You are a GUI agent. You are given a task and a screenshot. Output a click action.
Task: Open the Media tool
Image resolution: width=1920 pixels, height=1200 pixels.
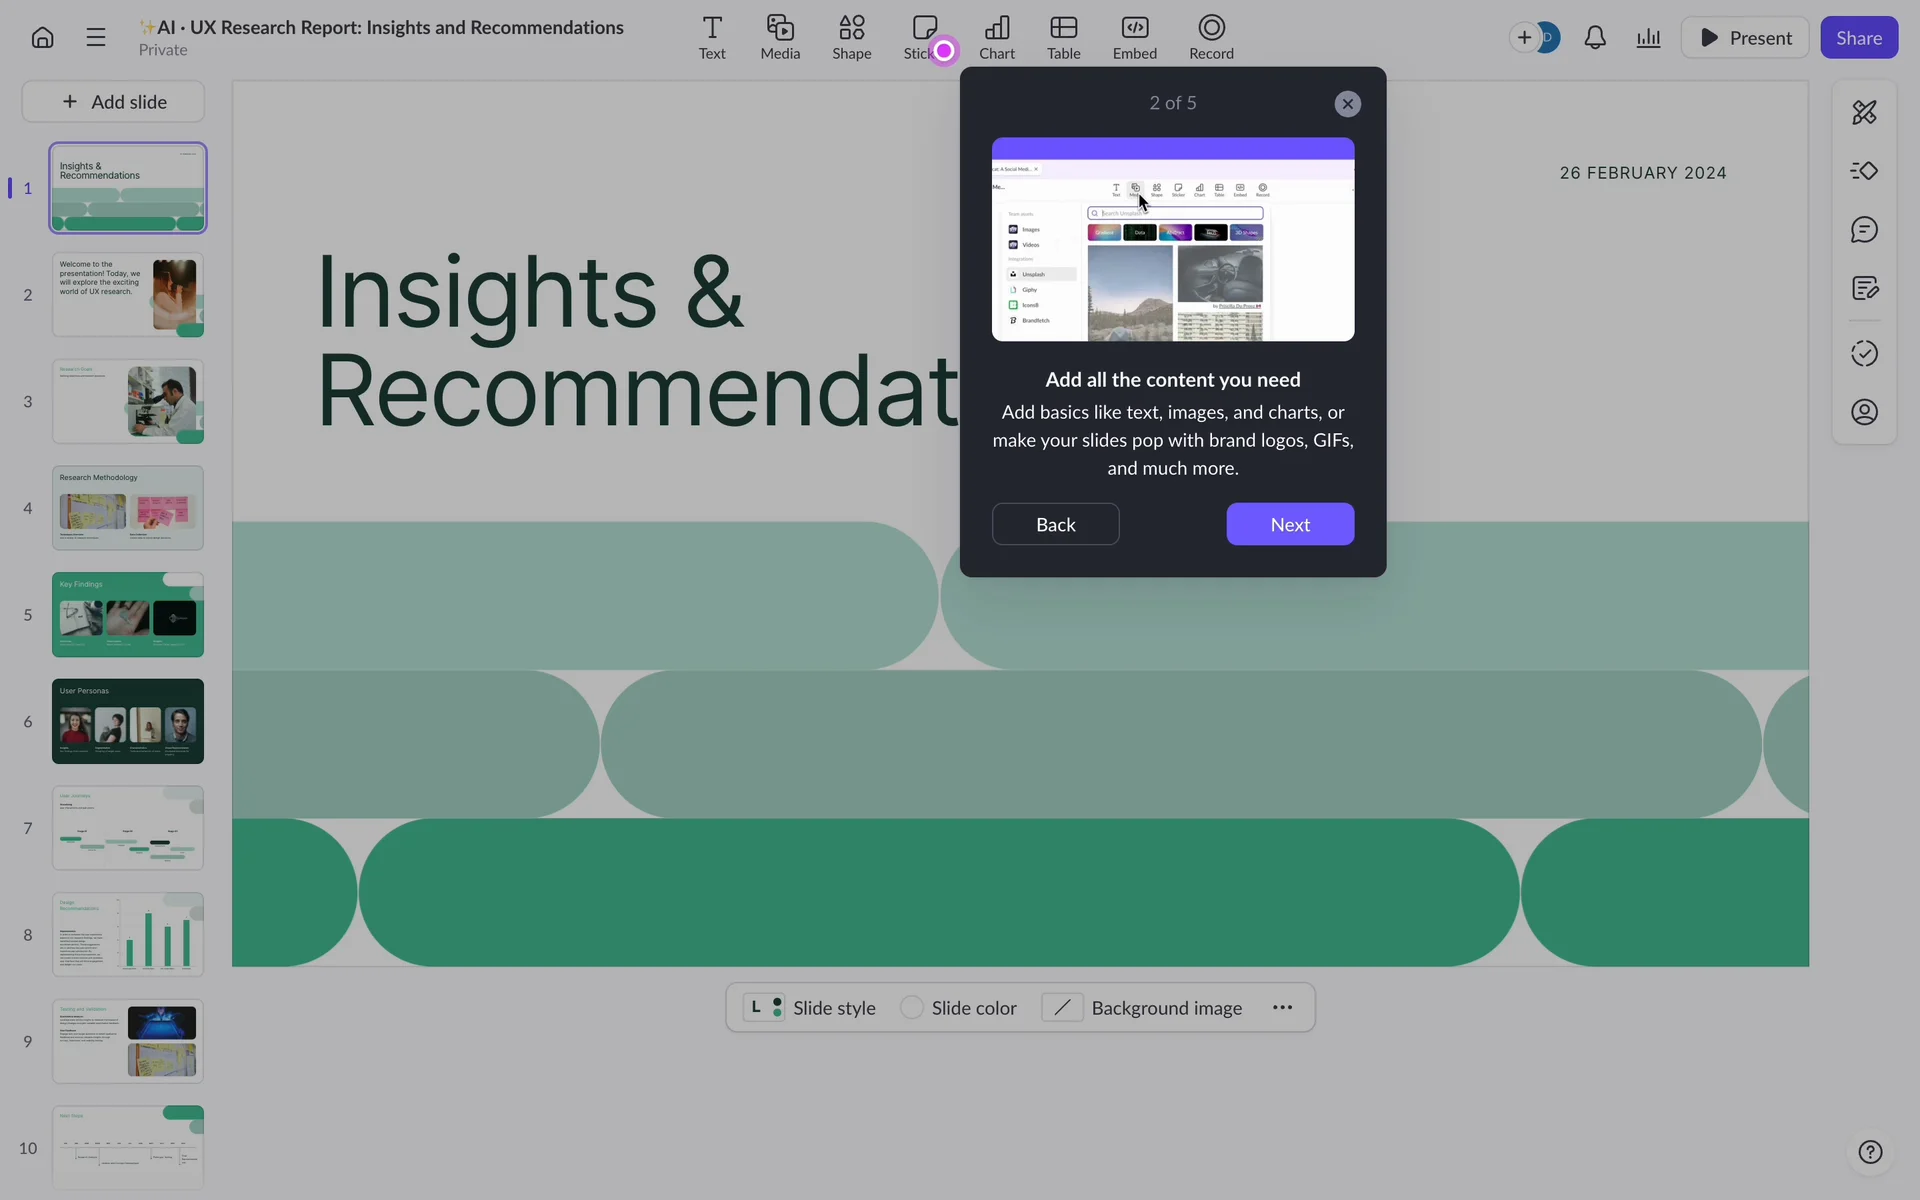coord(780,37)
